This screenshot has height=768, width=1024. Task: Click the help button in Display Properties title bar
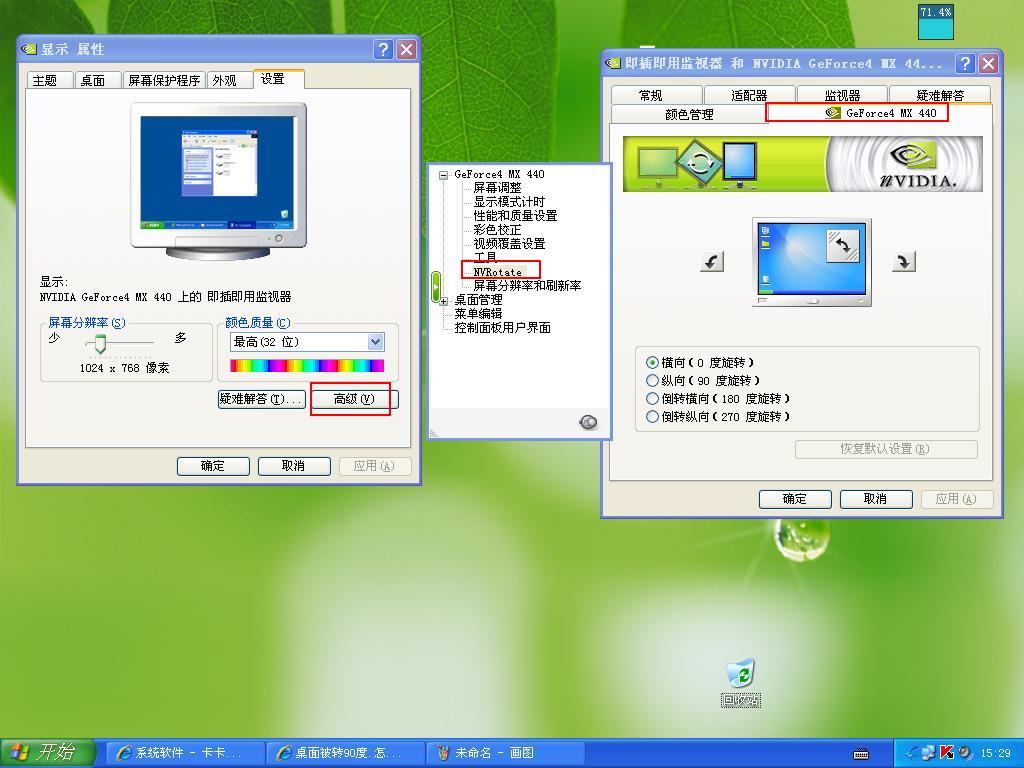pyautogui.click(x=383, y=50)
